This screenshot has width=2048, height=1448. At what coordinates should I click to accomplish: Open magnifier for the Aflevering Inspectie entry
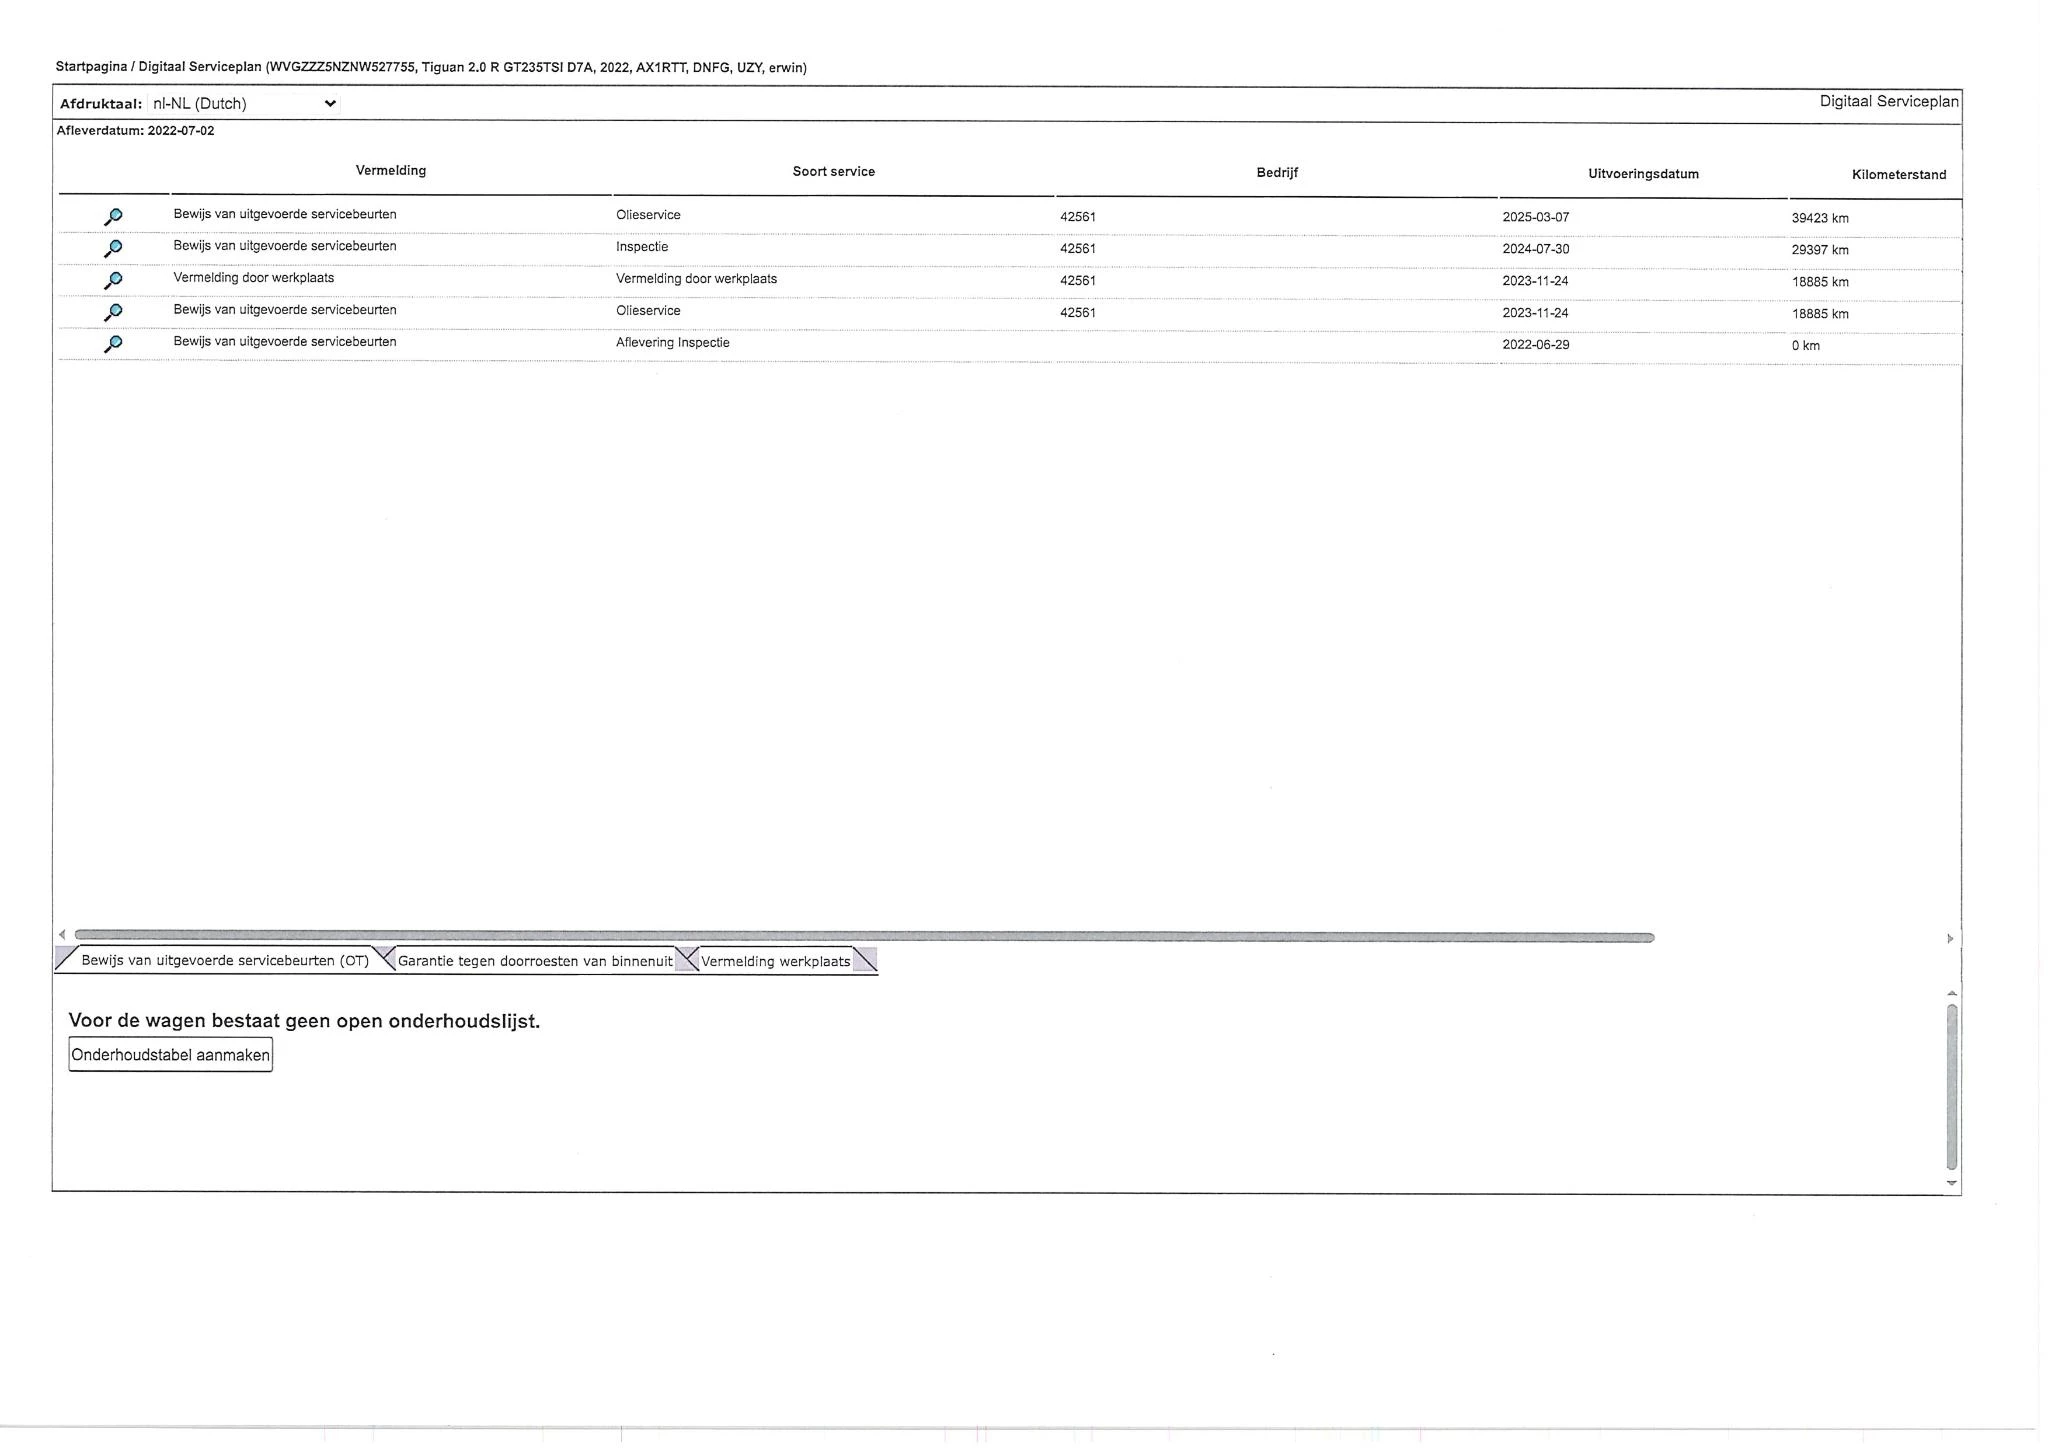[113, 344]
